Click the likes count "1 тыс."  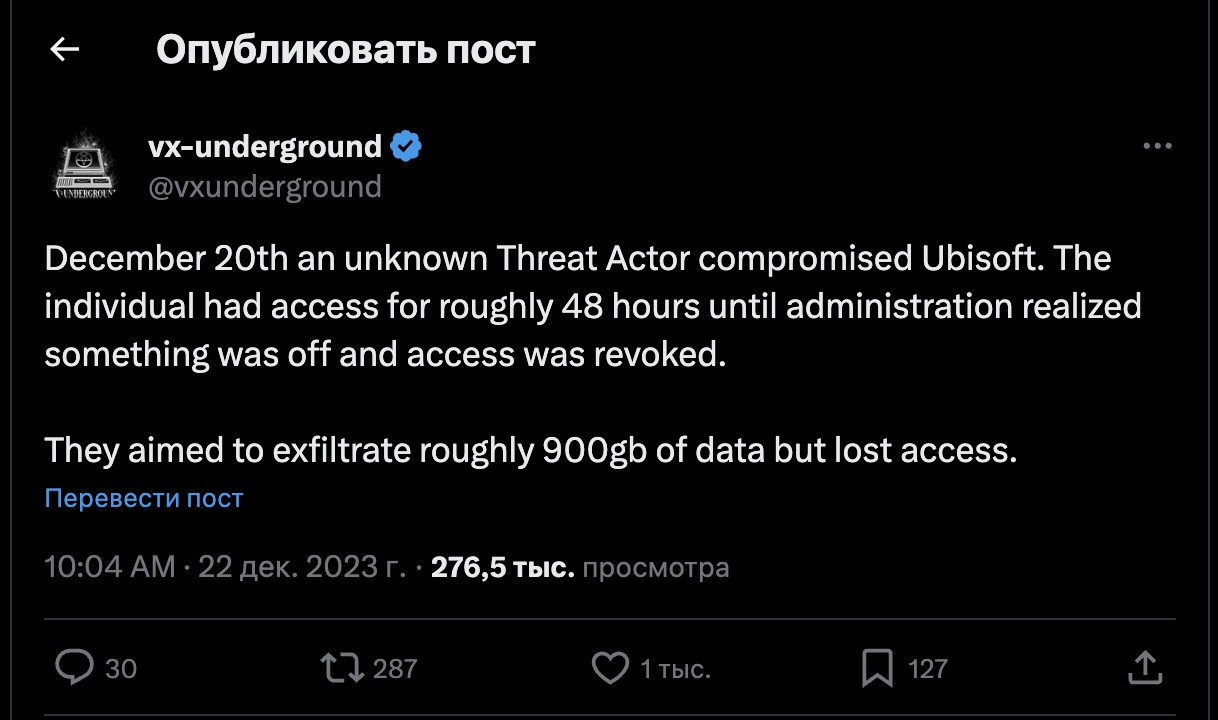pyautogui.click(x=675, y=668)
